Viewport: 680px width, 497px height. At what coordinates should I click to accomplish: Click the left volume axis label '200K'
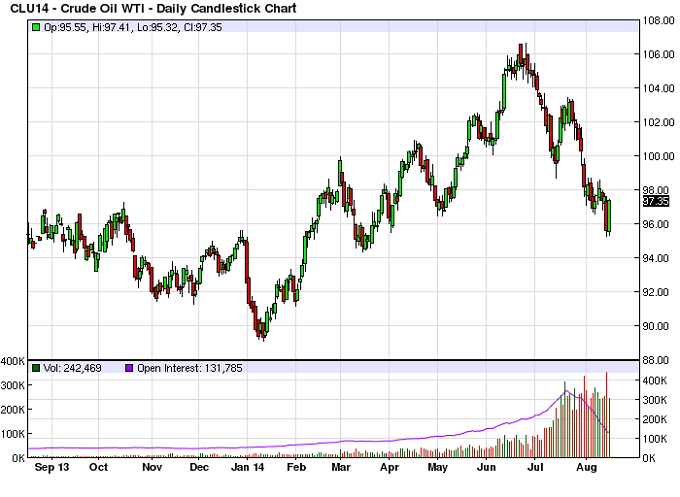click(13, 409)
